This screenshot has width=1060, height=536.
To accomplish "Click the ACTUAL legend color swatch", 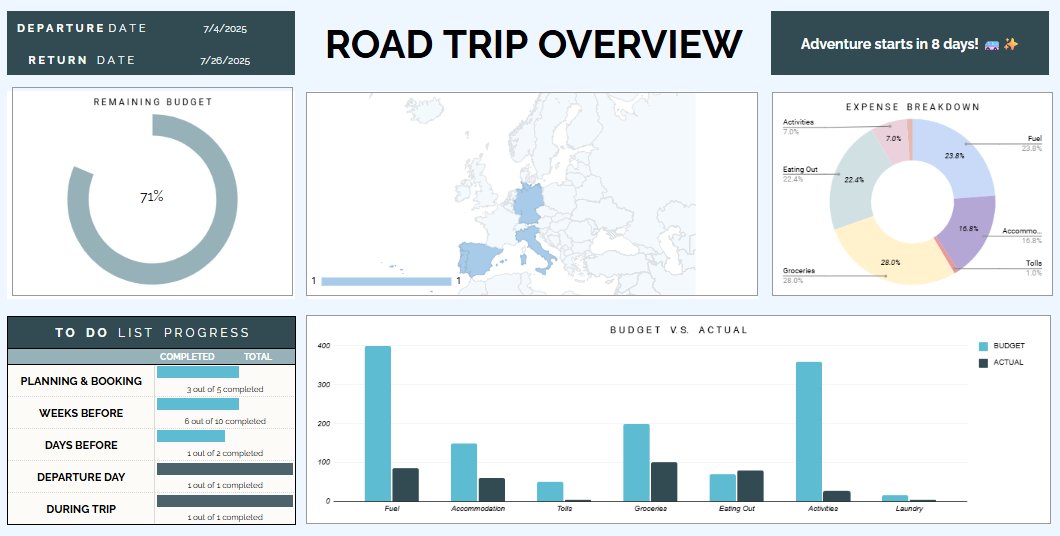I will point(984,363).
